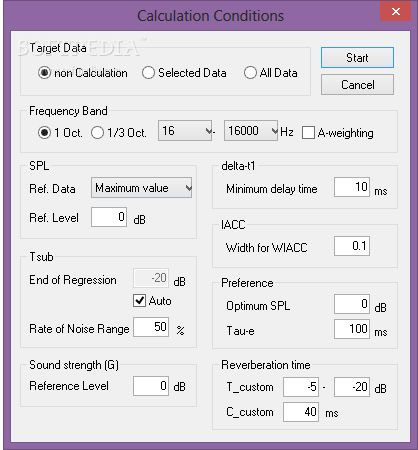Uncheck the Auto checkbox under Tsub
This screenshot has height=450, width=418.
coord(152,301)
